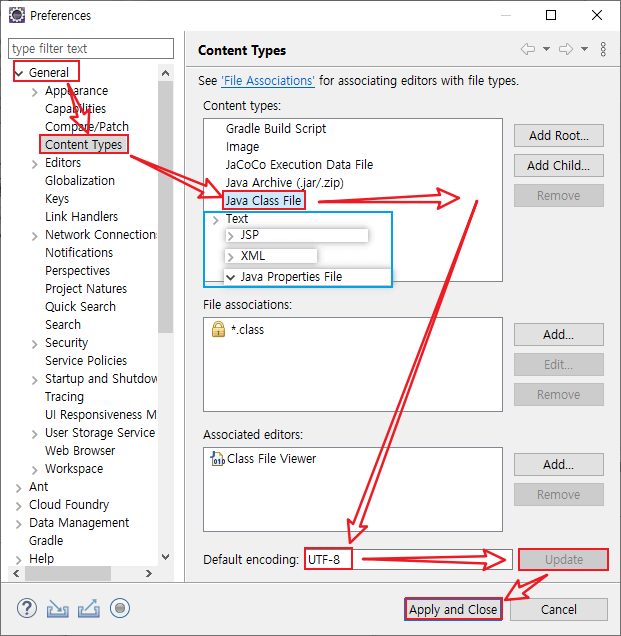Click the Add Root... button
The width and height of the screenshot is (621, 636).
[559, 135]
